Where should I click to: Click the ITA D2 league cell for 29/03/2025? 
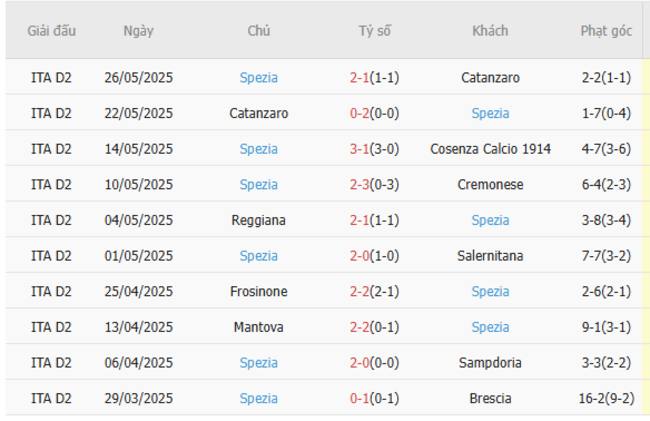51,398
